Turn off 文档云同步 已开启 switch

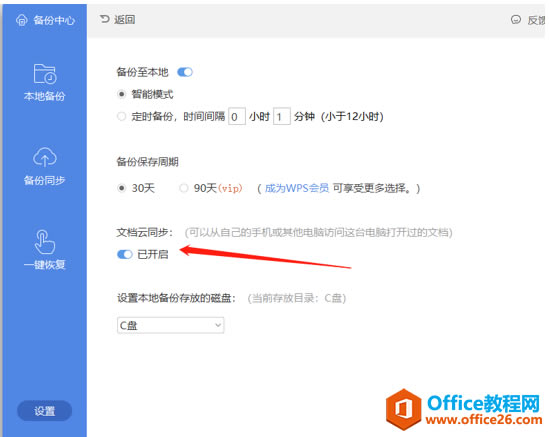coord(125,254)
